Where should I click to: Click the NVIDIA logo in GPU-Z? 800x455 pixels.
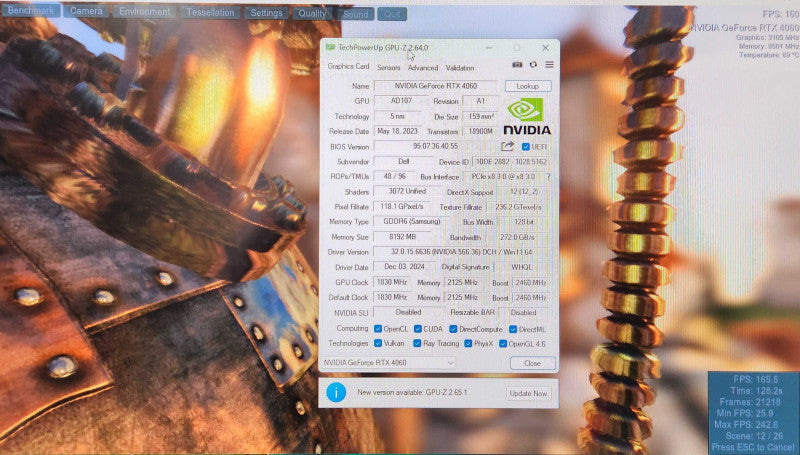tap(527, 117)
